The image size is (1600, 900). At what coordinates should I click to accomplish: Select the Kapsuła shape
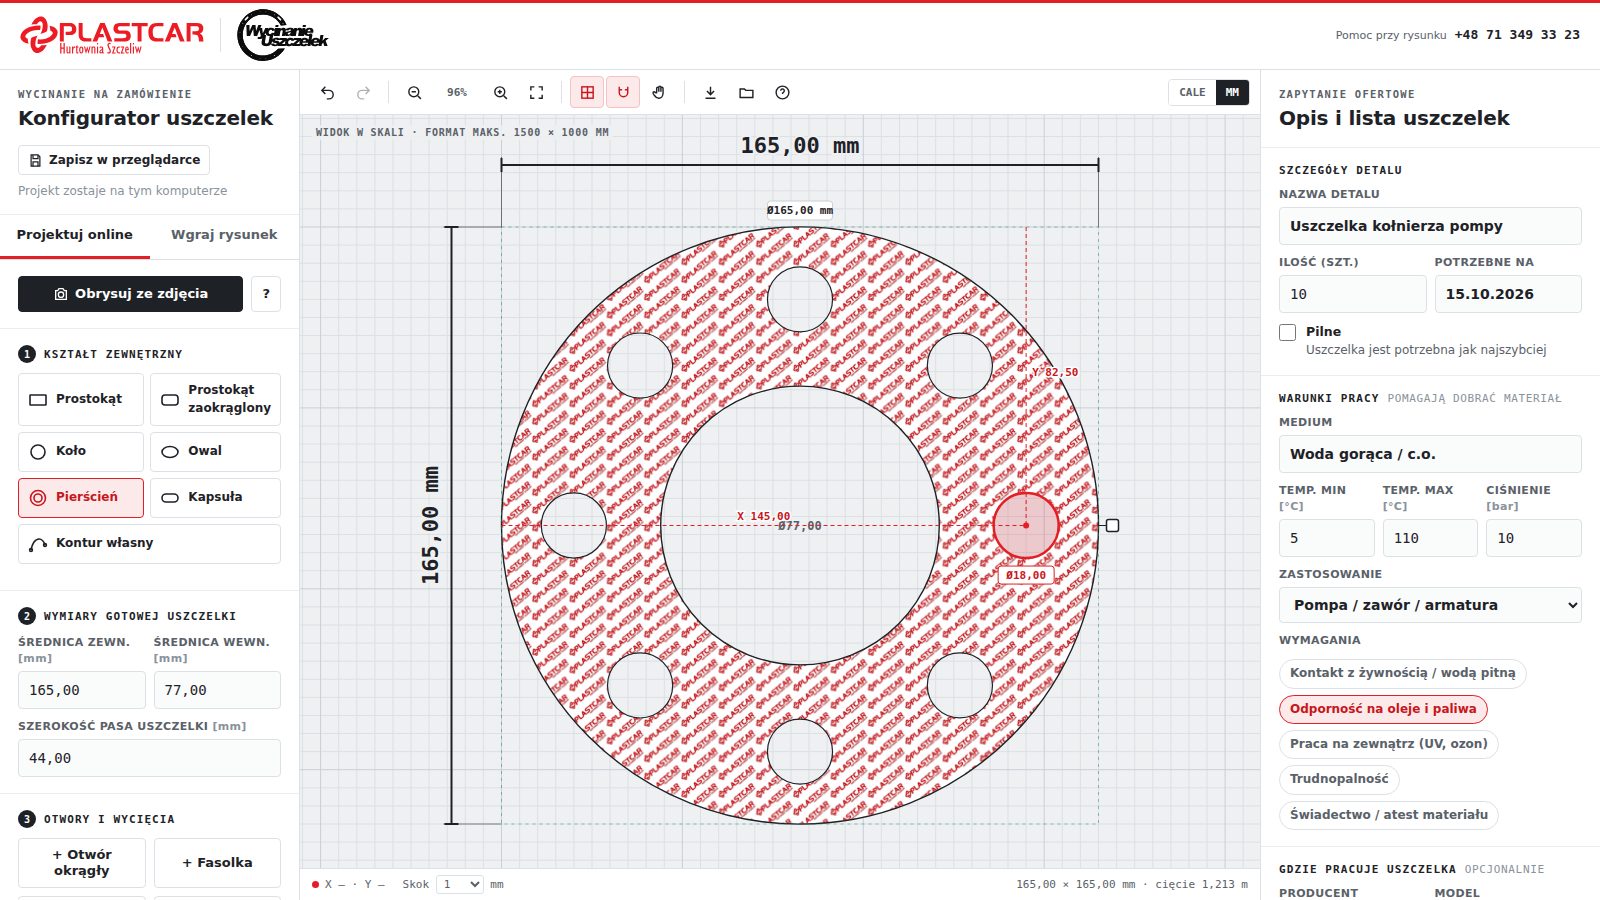[215, 497]
